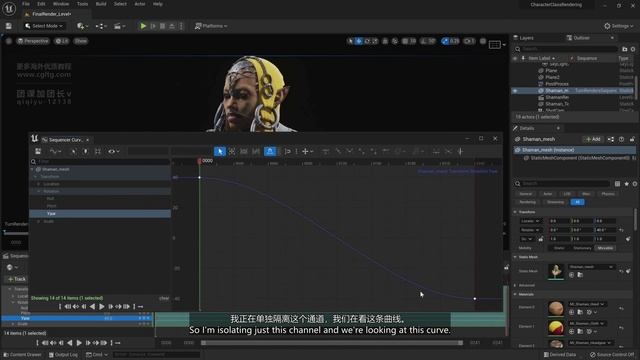Click play reverse in lower Sequencer controls
The height and width of the screenshot is (360, 640).
70,343
